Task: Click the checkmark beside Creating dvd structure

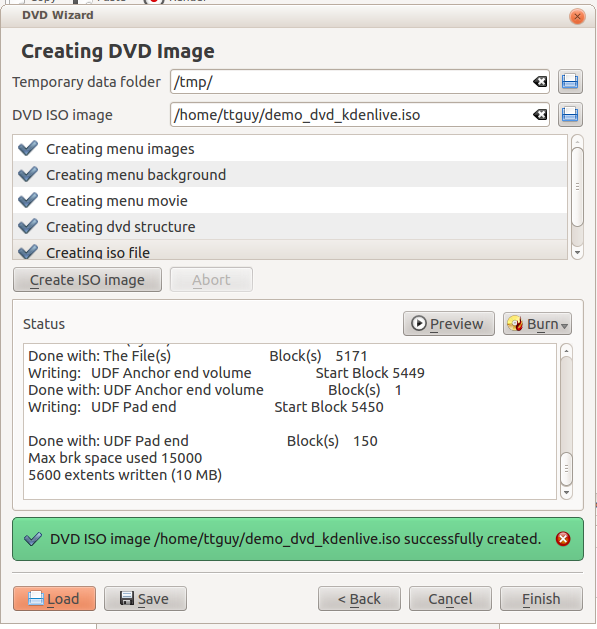Action: [x=28, y=227]
